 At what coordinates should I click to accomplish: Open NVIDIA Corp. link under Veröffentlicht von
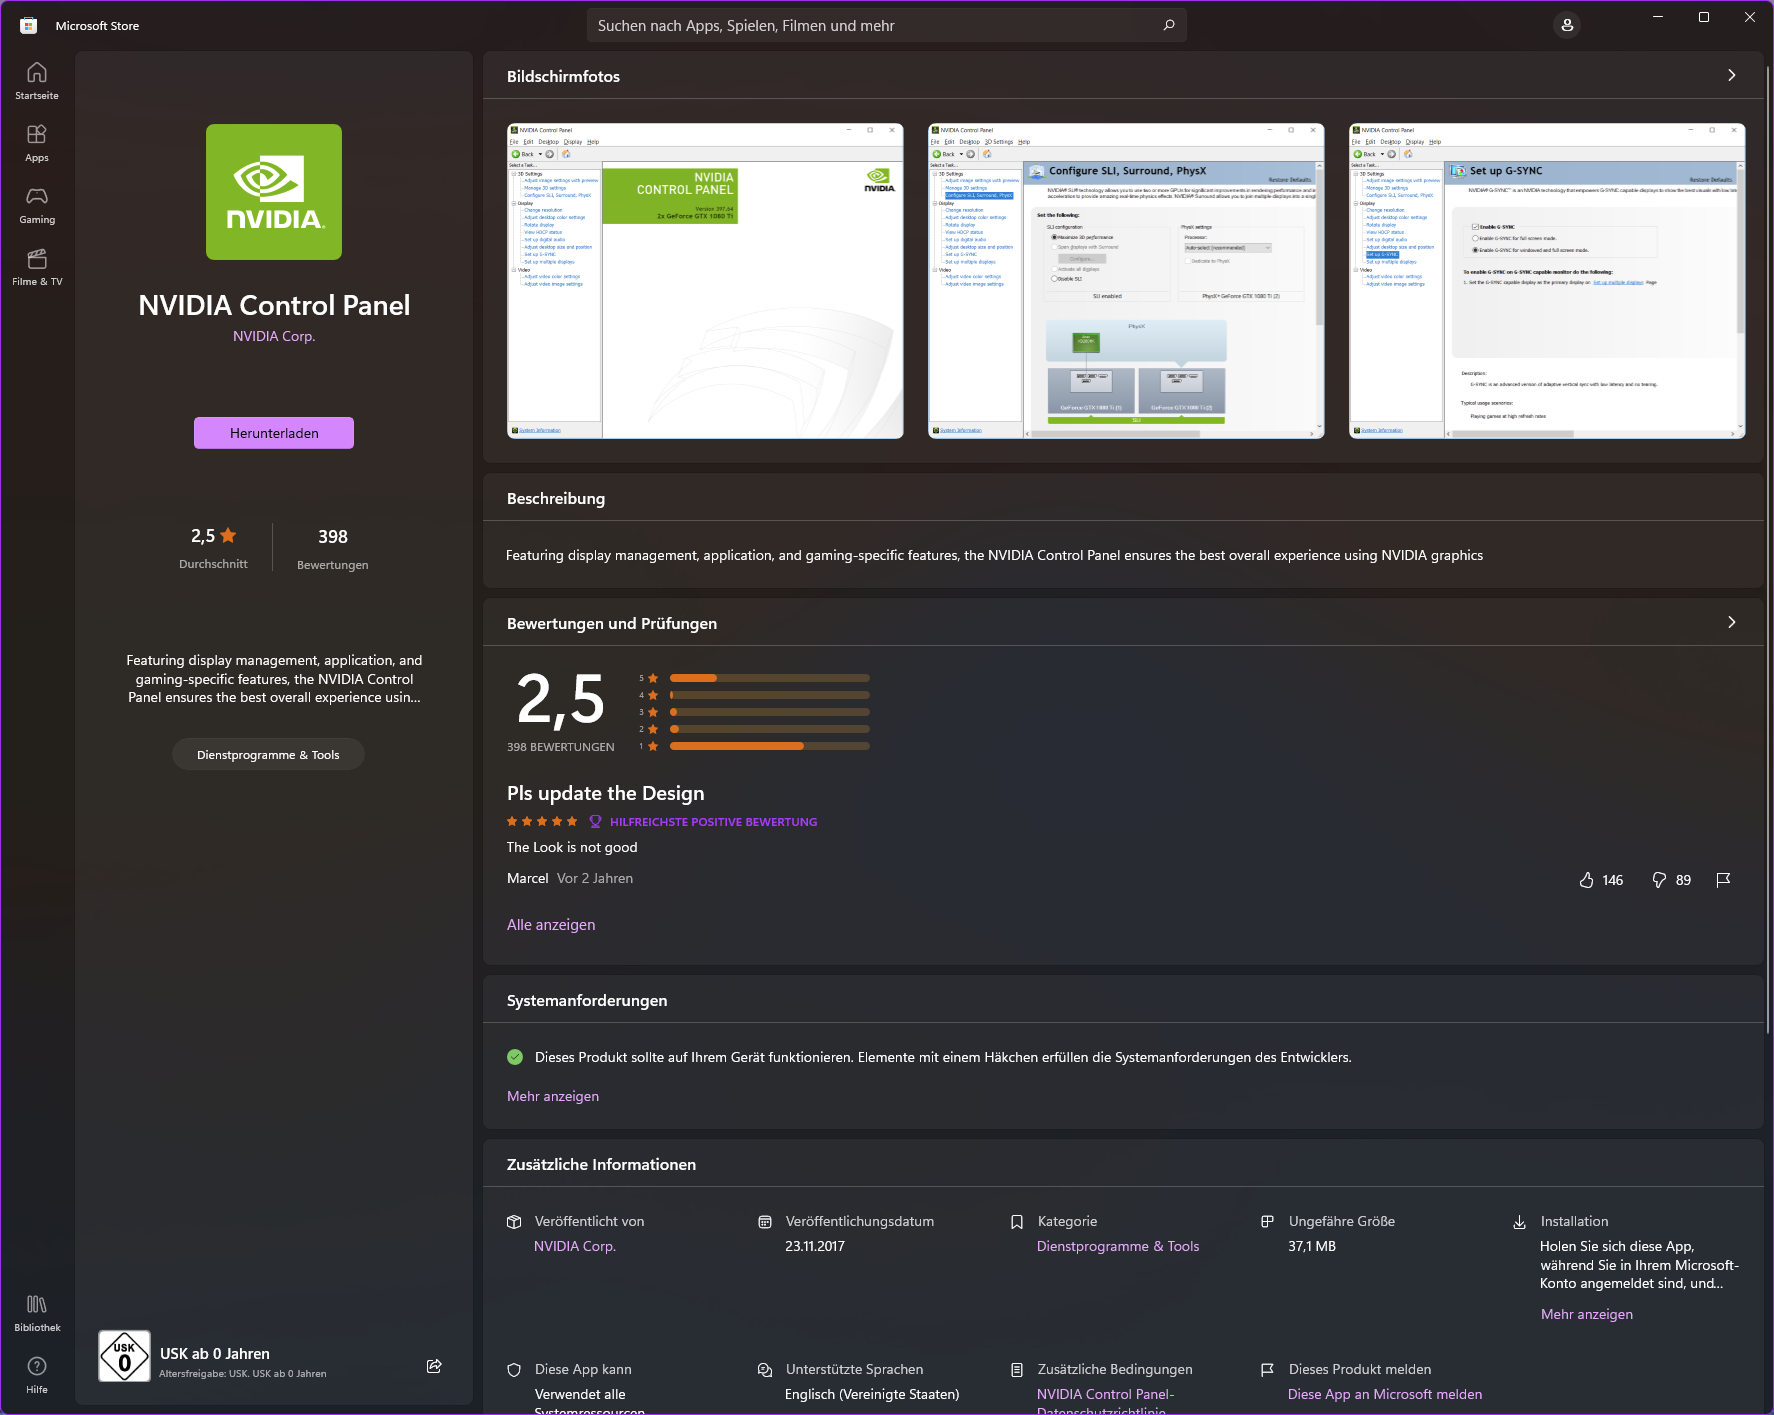click(575, 1246)
